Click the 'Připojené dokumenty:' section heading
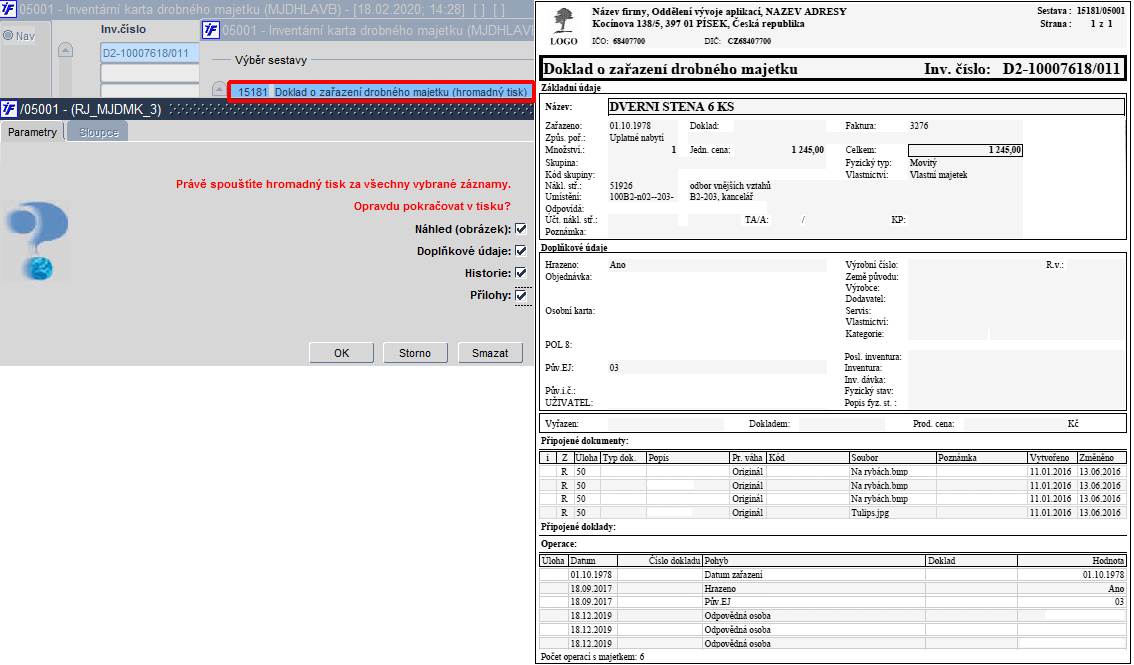Viewport: 1134px width, 665px height. pos(584,441)
